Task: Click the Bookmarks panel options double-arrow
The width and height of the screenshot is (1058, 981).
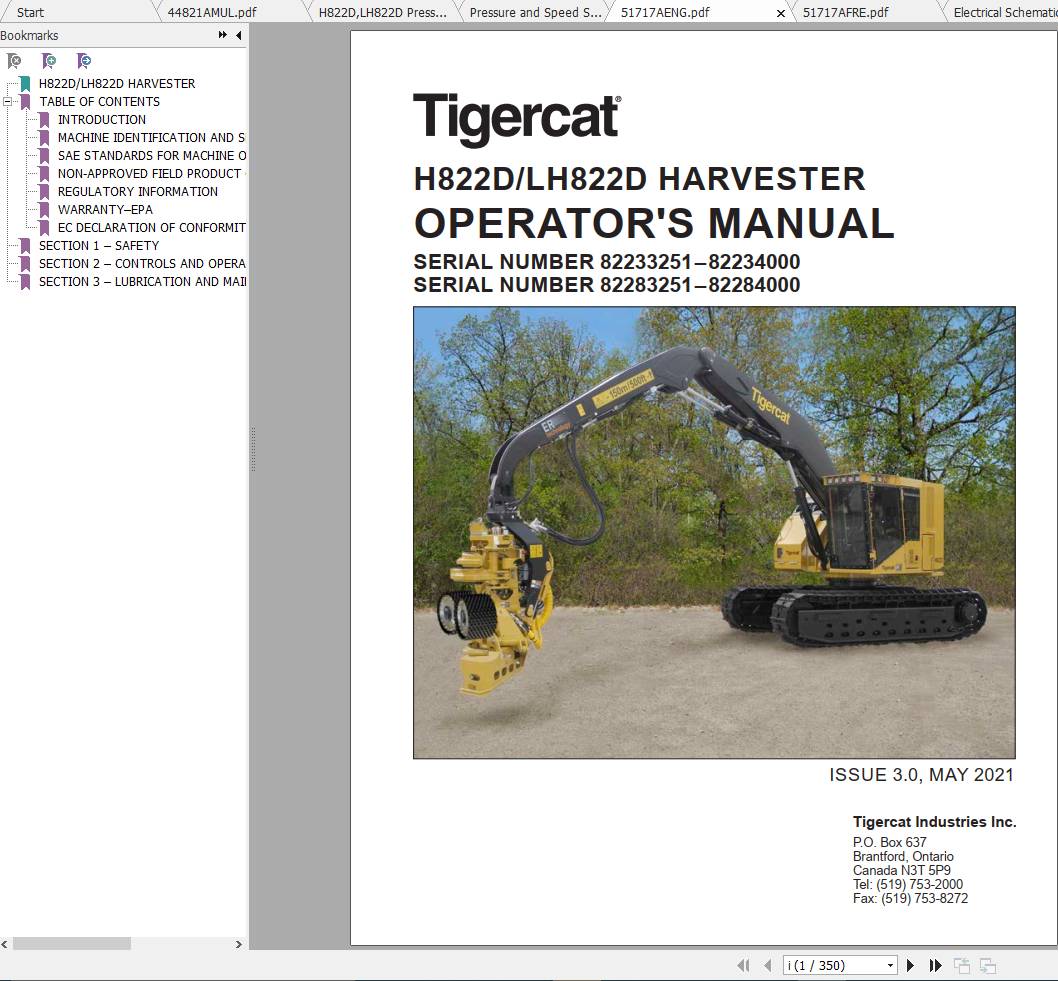Action: point(222,36)
